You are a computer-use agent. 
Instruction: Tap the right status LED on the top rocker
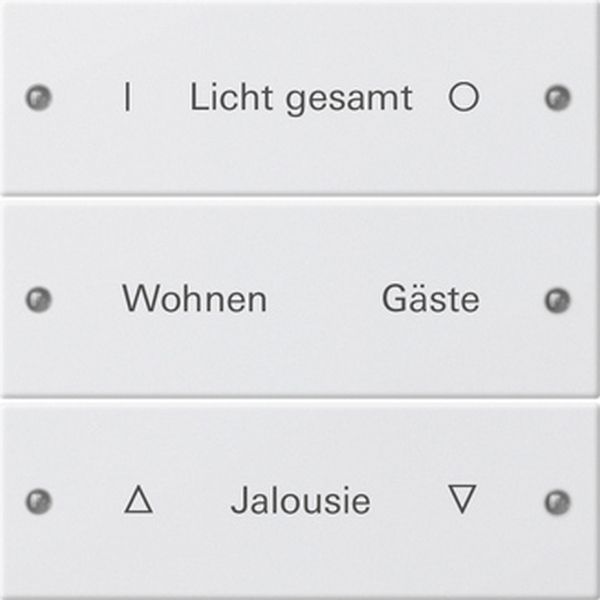557,98
